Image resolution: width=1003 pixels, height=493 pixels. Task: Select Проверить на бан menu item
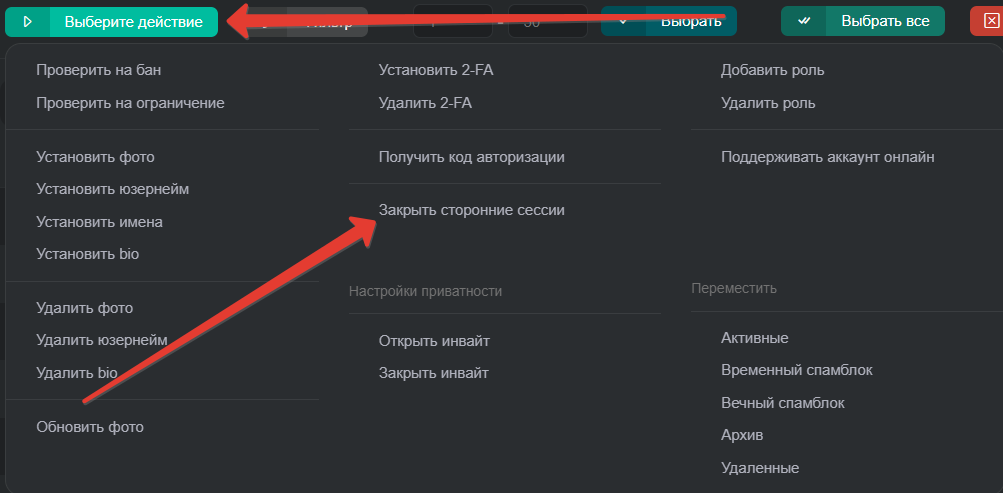(98, 70)
